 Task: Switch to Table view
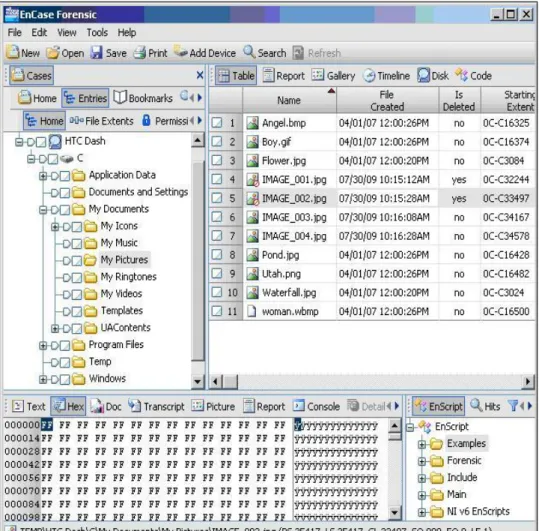[x=236, y=76]
